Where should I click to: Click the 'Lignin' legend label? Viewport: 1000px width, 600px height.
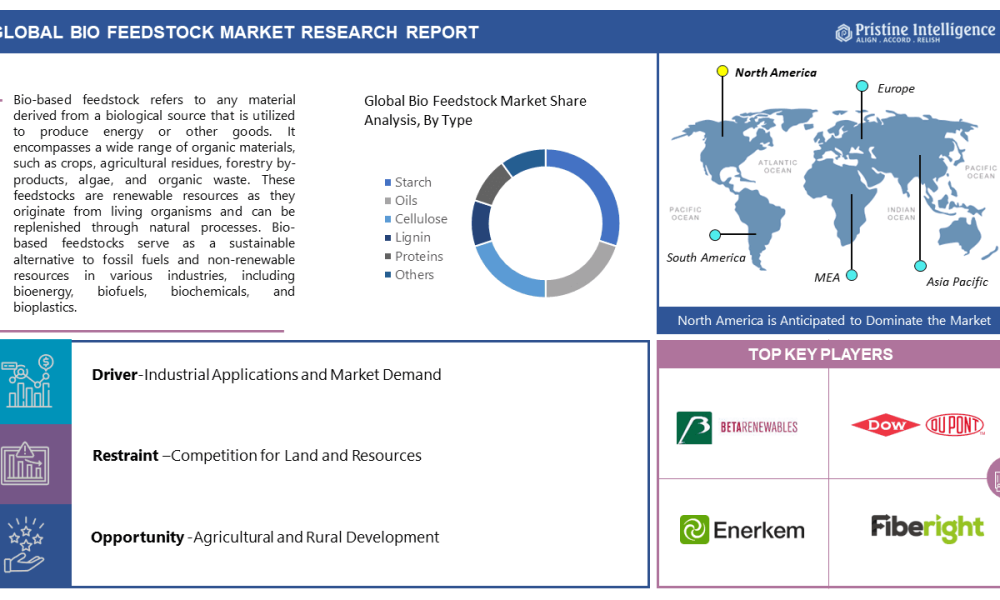coord(413,238)
